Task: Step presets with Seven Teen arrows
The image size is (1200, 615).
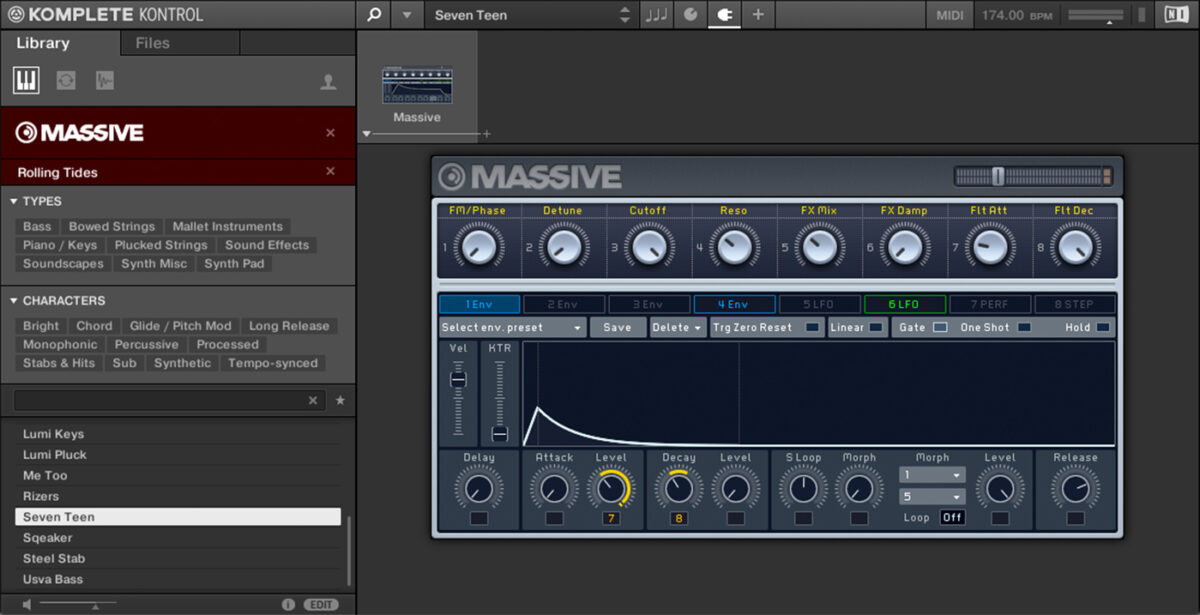Action: (625, 15)
